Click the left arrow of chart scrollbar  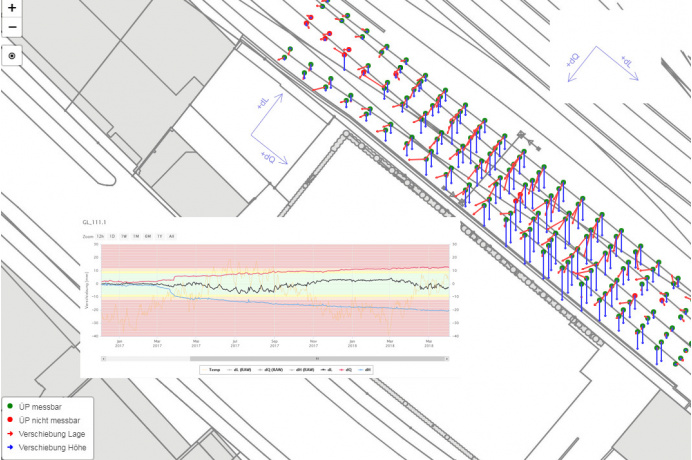pos(104,356)
